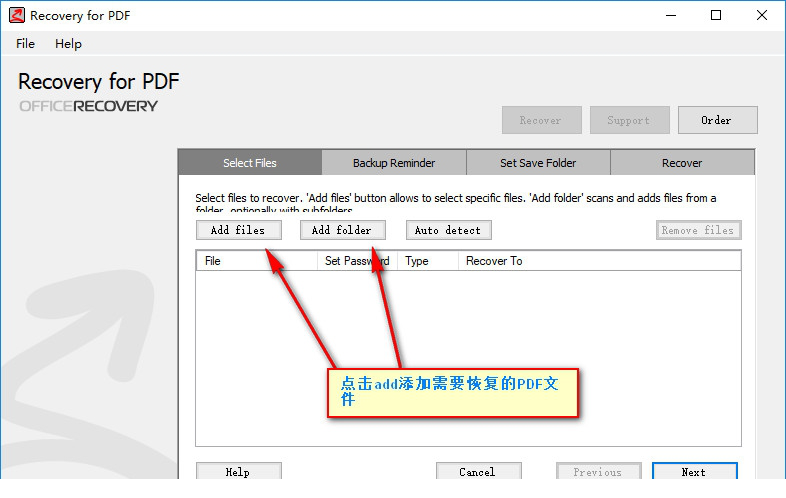Click the Set Password column header
This screenshot has width=786, height=498.
(x=357, y=261)
